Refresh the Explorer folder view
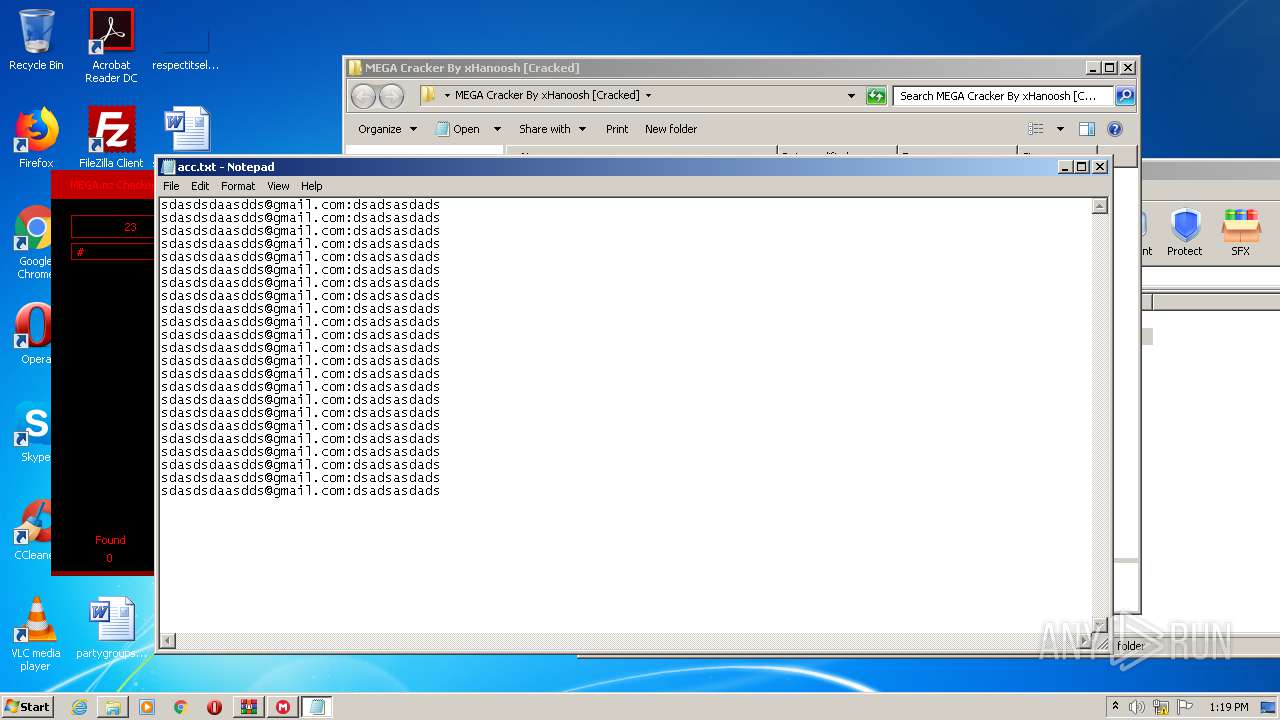 point(876,96)
